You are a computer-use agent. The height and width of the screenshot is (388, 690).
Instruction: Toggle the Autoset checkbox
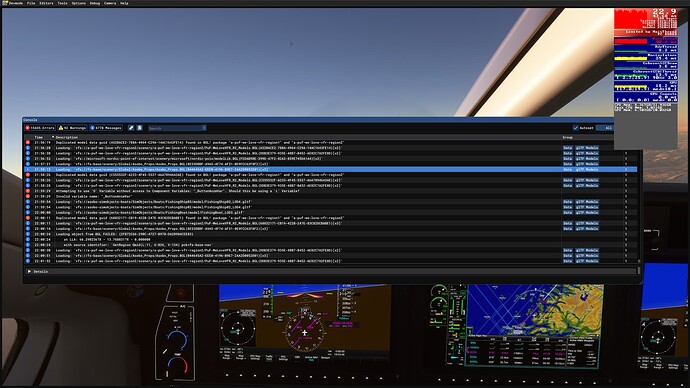[576, 128]
